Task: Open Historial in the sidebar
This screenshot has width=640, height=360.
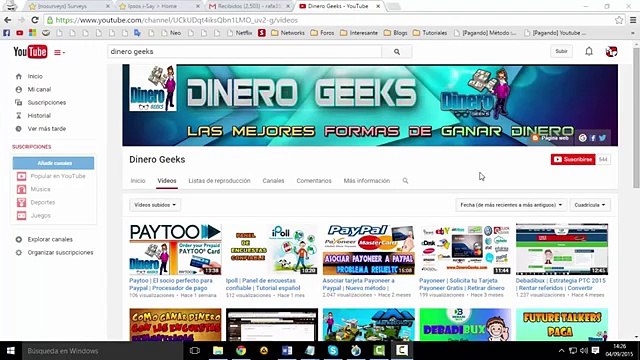Action: pos(39,116)
